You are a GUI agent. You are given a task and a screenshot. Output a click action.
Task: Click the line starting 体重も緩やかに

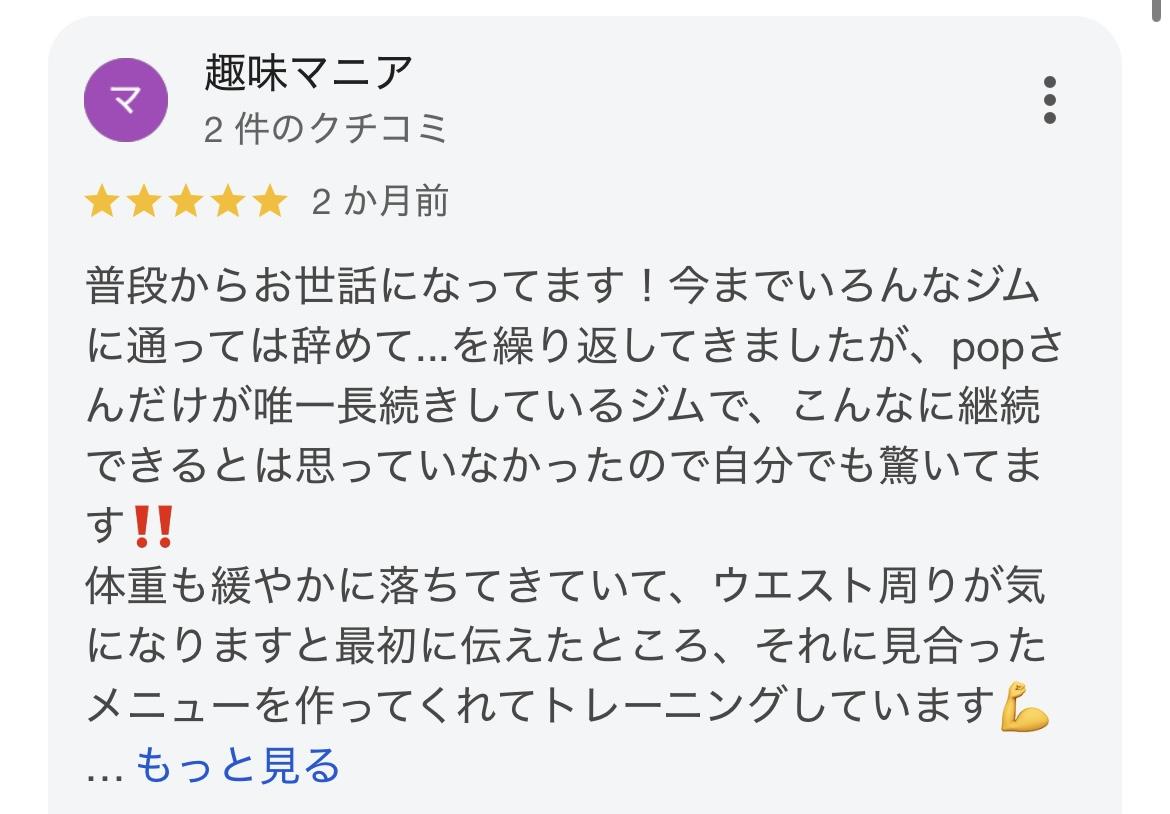pyautogui.click(x=565, y=587)
